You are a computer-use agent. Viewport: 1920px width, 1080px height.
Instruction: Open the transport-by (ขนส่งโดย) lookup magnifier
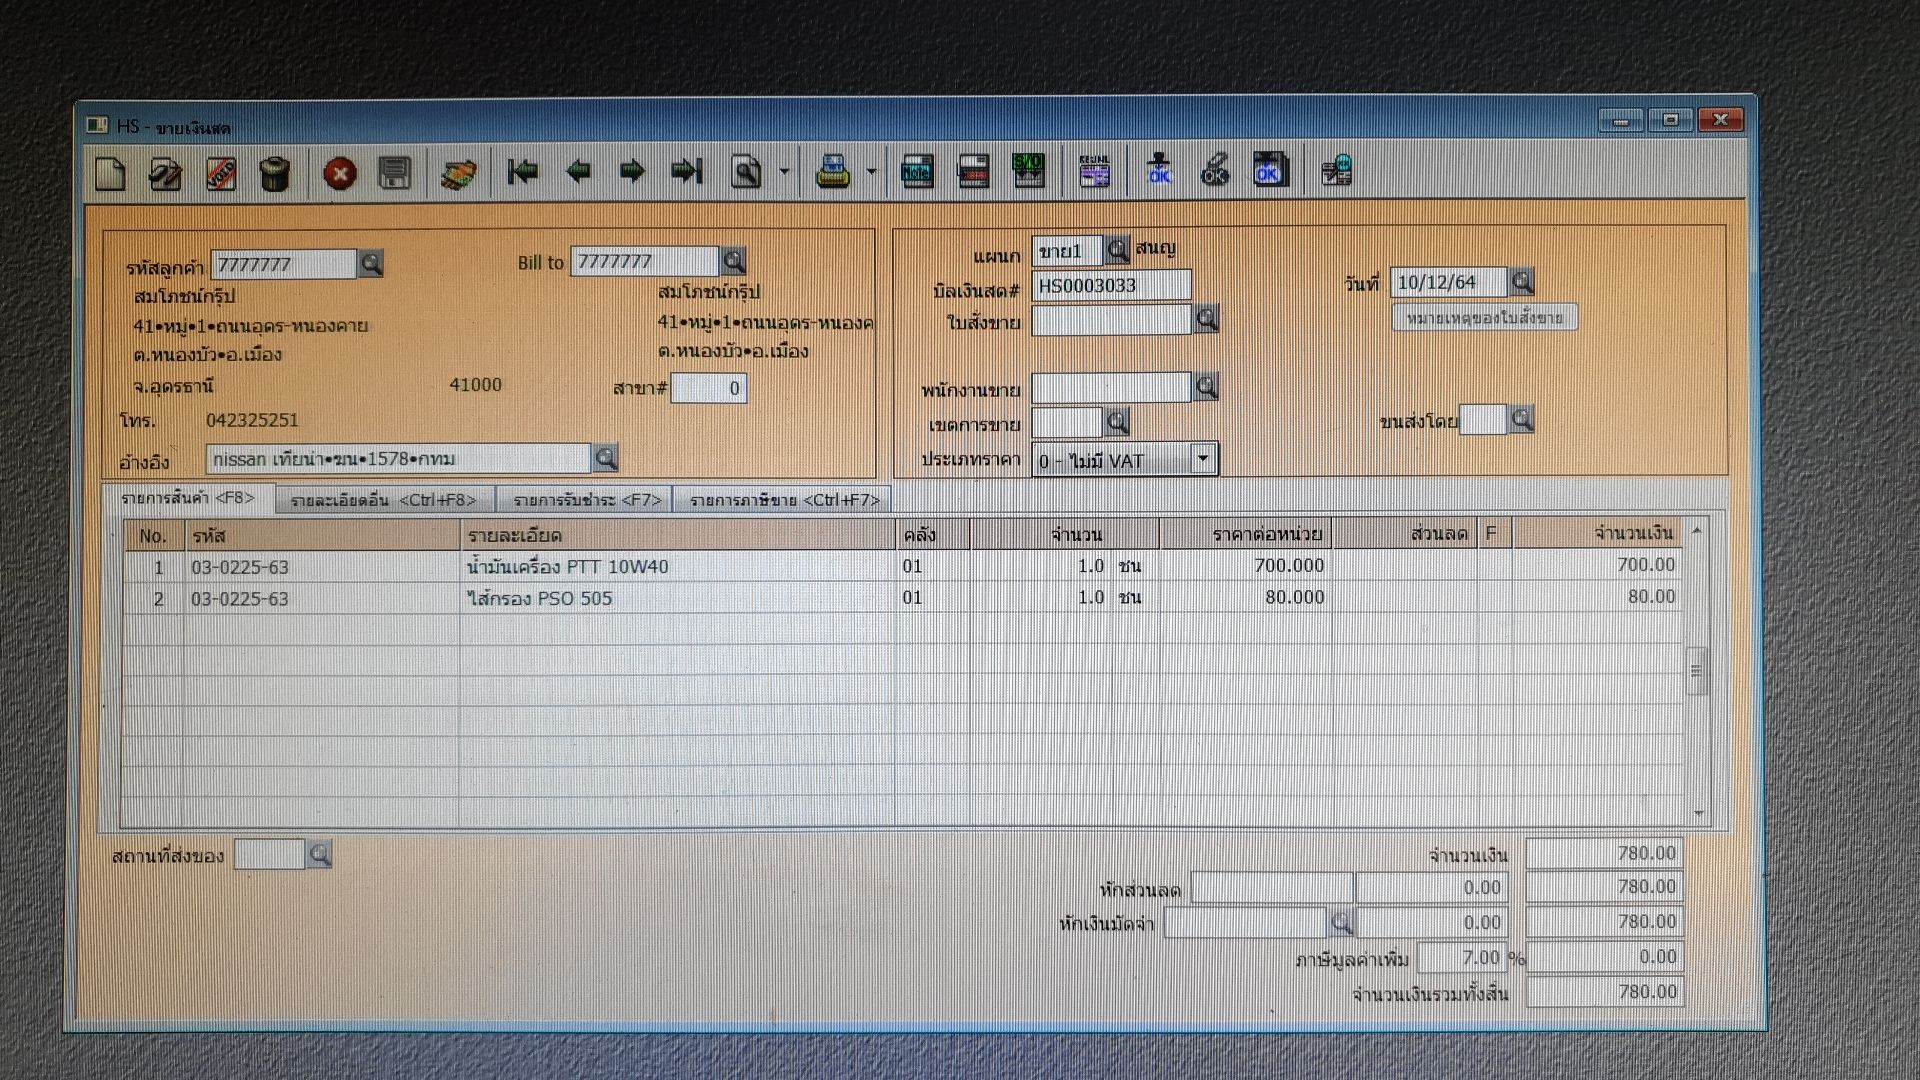coord(1522,419)
